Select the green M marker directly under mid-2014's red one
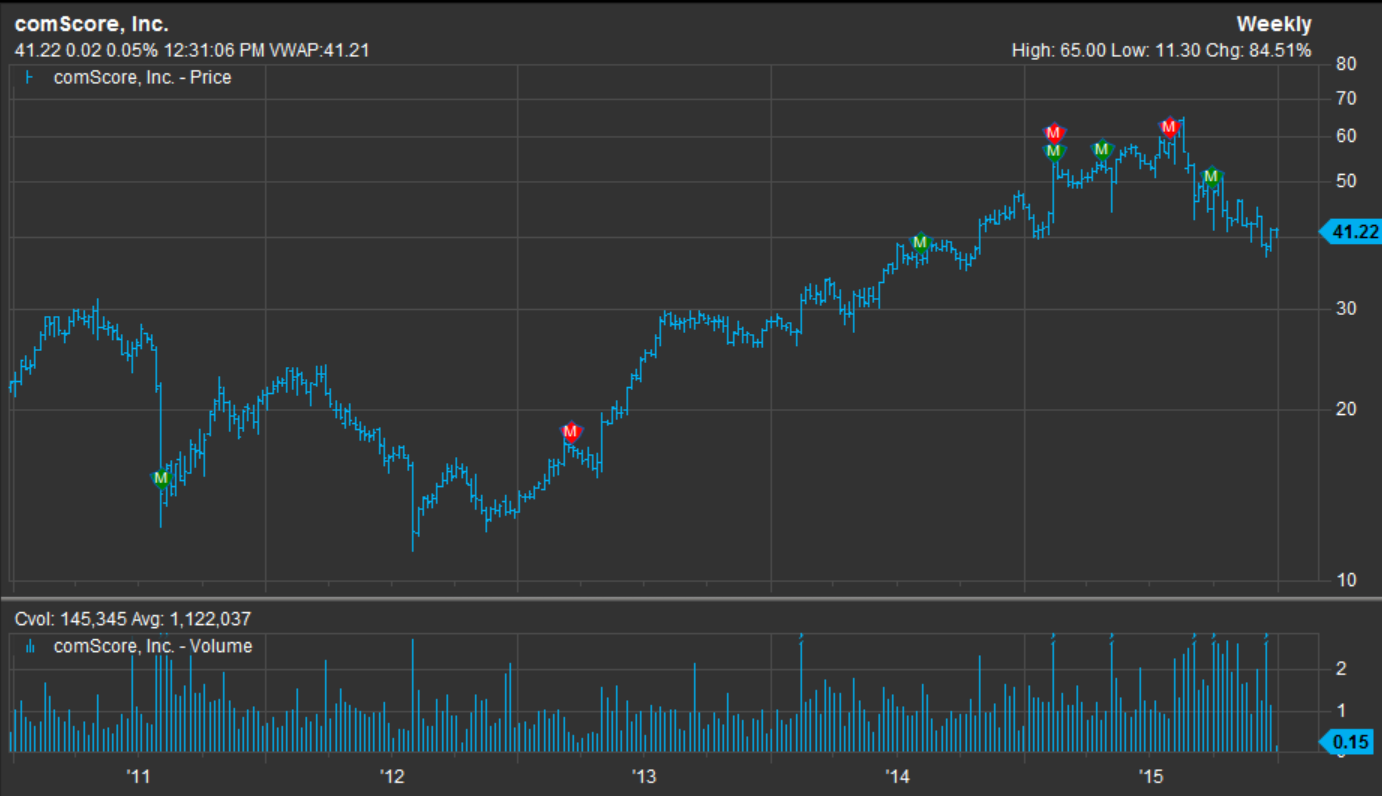 pos(1054,151)
